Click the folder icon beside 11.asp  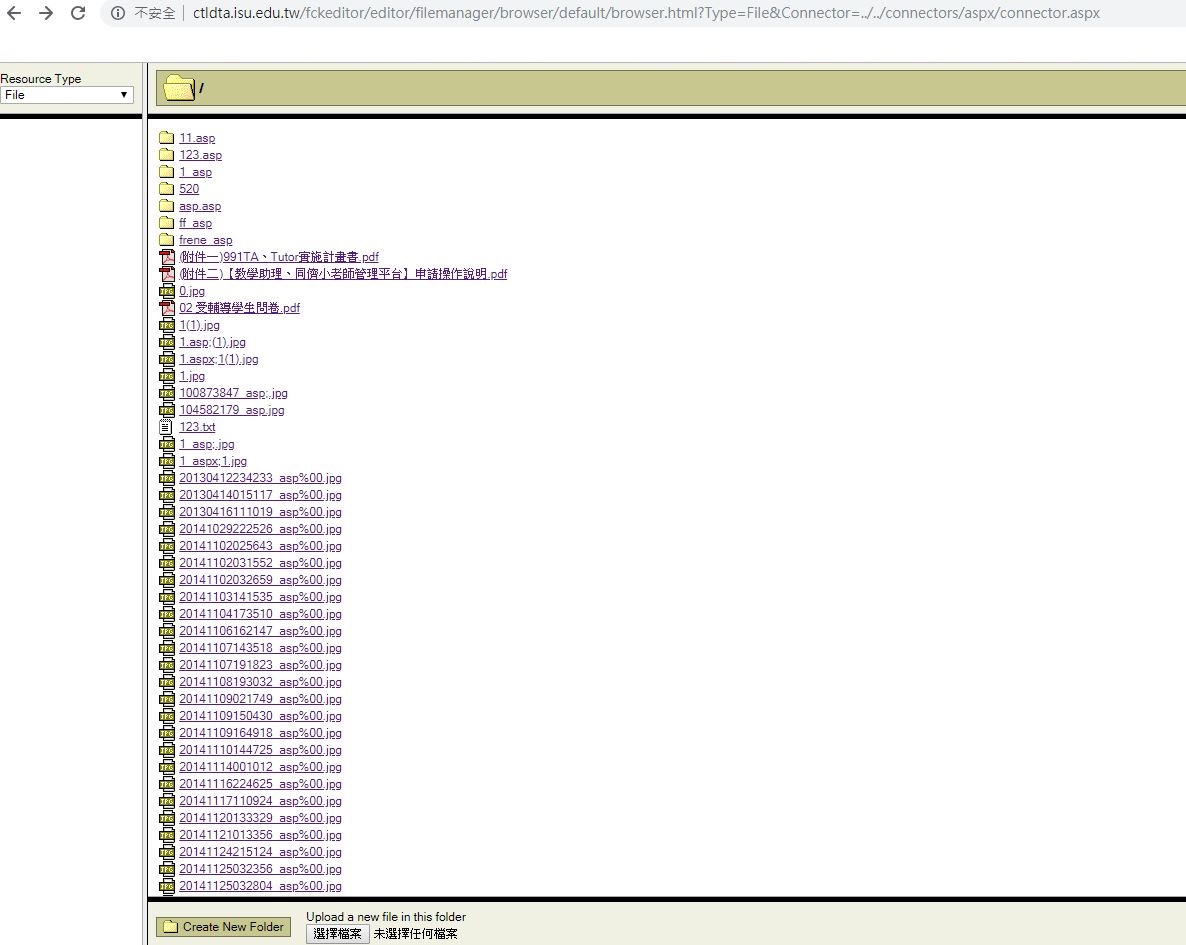click(x=166, y=138)
